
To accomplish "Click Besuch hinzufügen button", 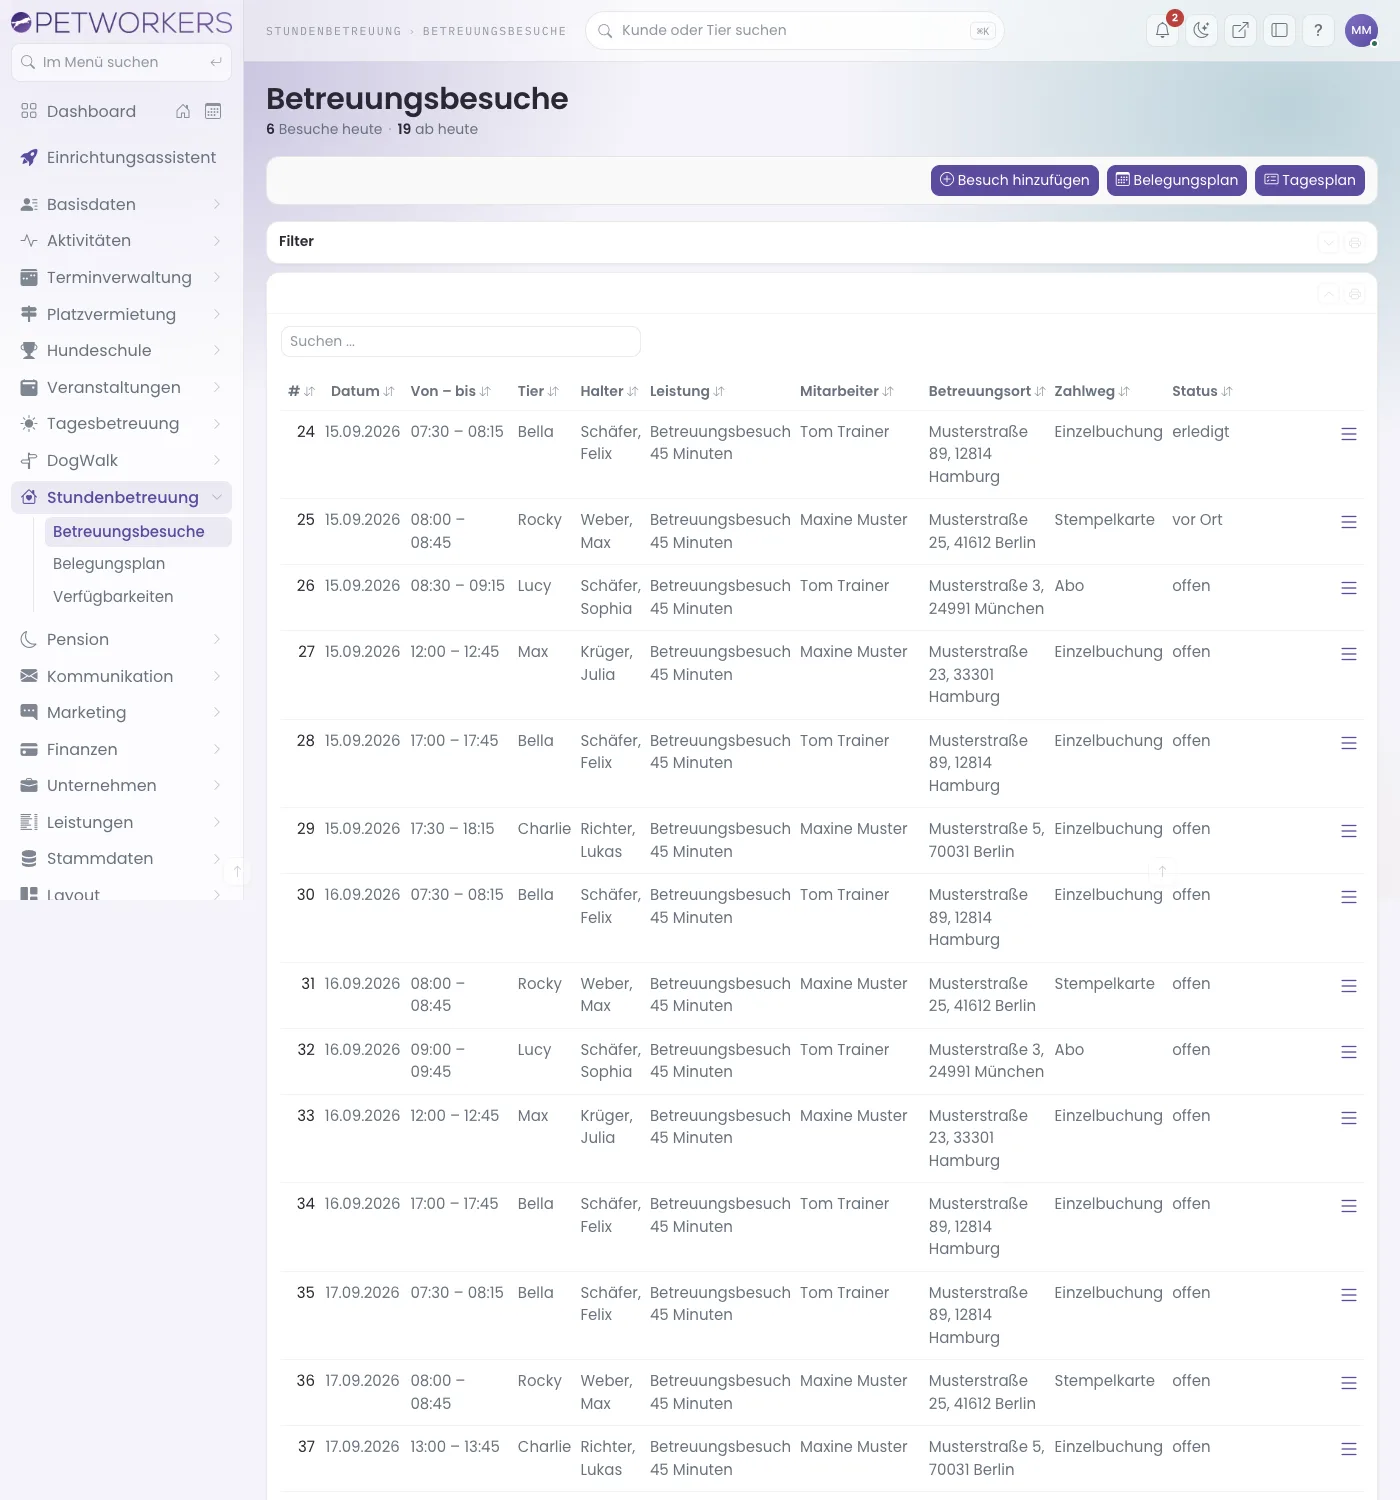I will point(1015,180).
